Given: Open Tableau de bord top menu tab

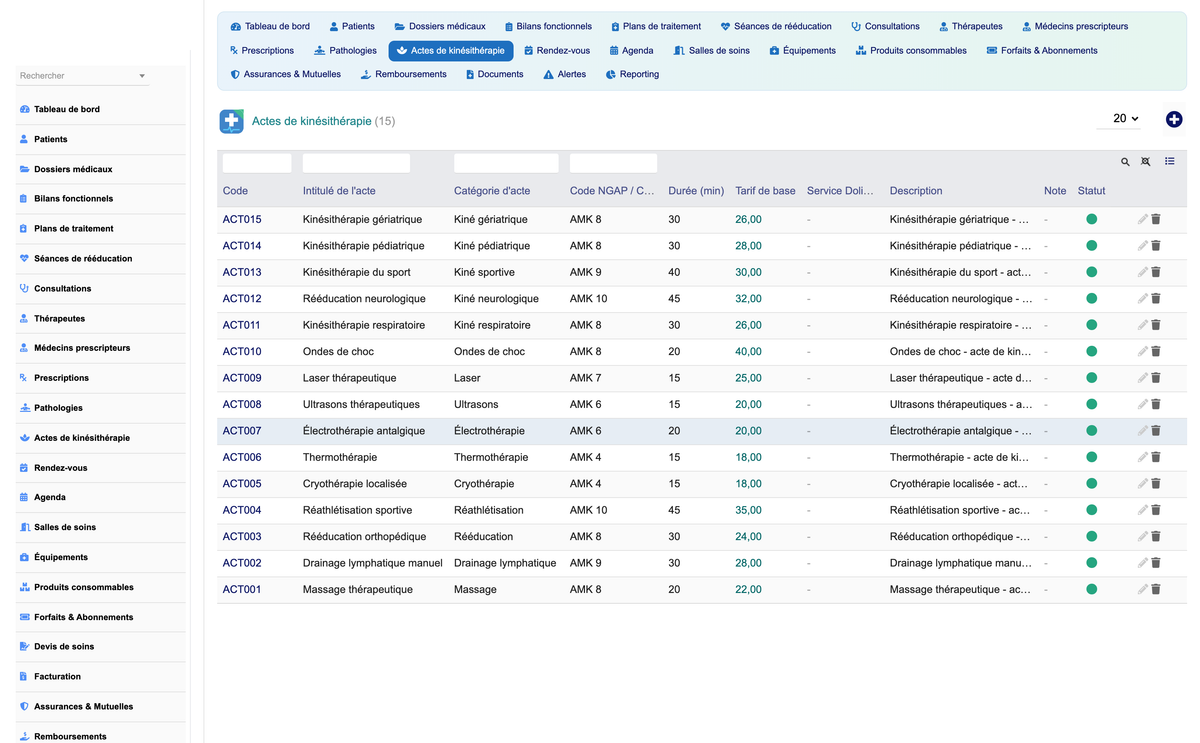Looking at the screenshot, I should click(x=270, y=26).
